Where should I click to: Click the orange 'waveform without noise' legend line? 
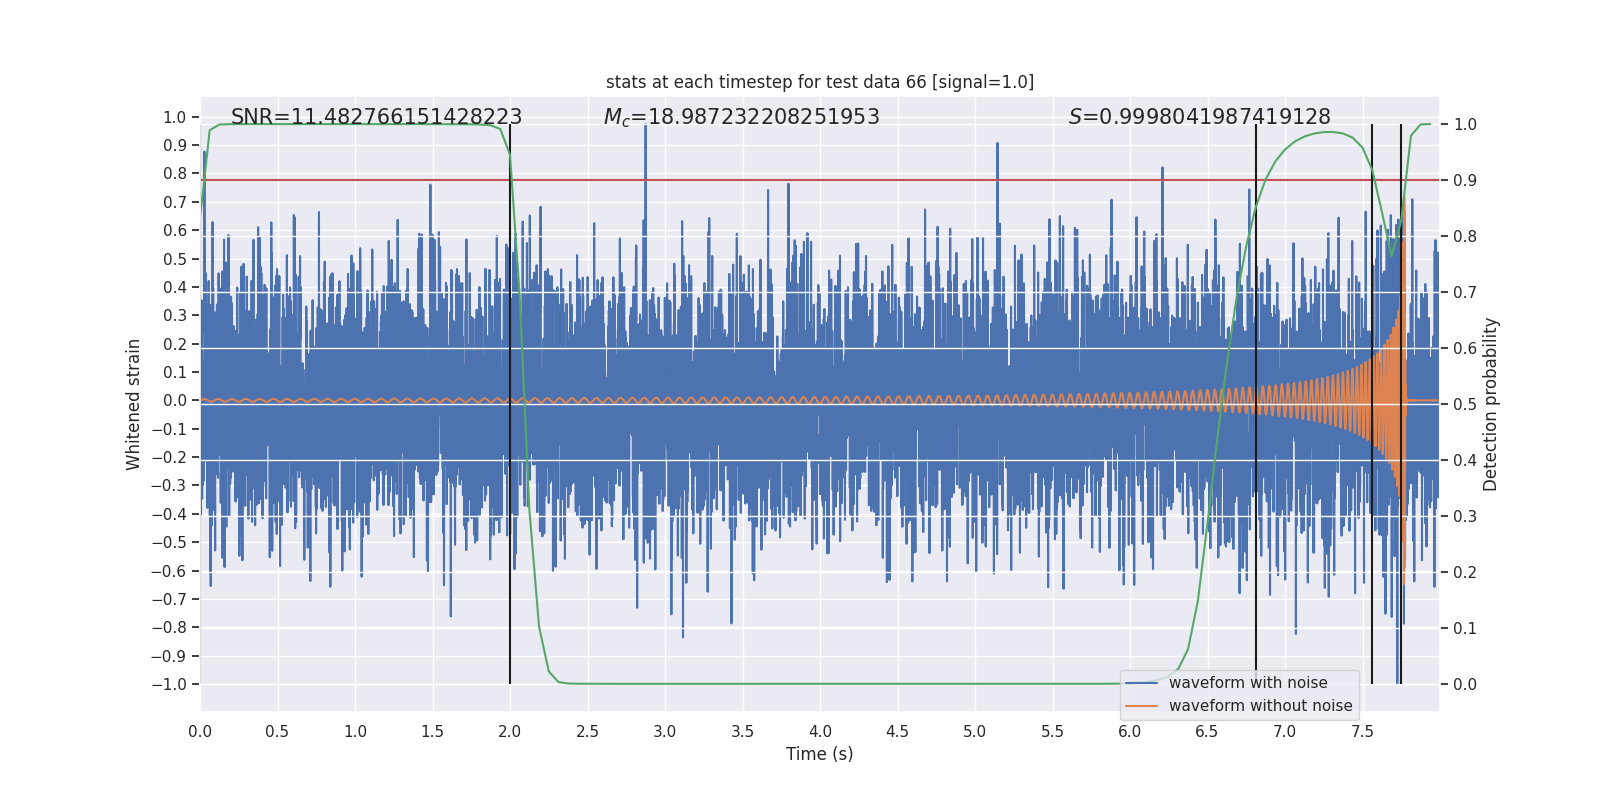1141,706
